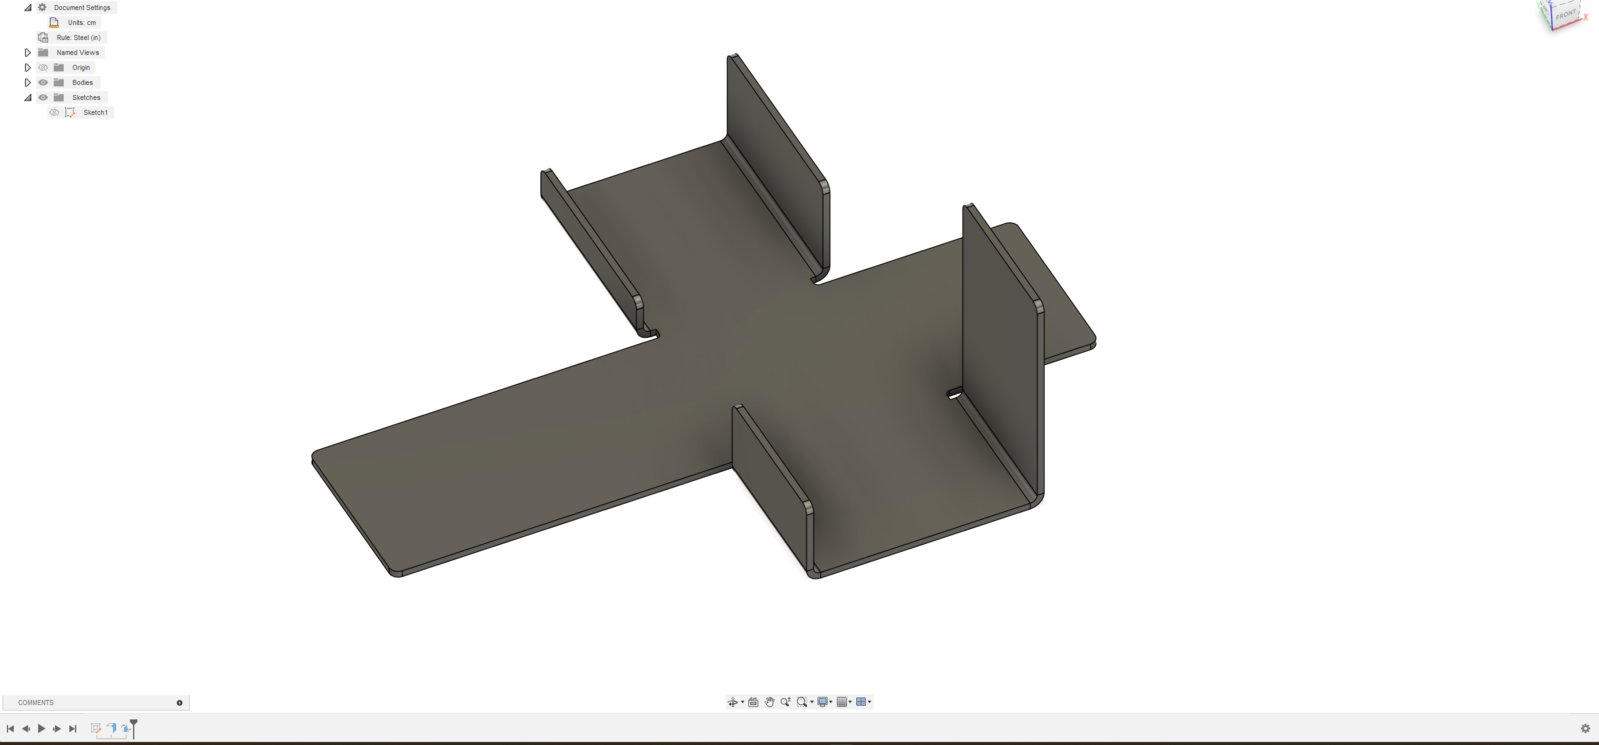This screenshot has width=1599, height=745.
Task: Click the ViewCube FRONT face
Action: point(1566,15)
